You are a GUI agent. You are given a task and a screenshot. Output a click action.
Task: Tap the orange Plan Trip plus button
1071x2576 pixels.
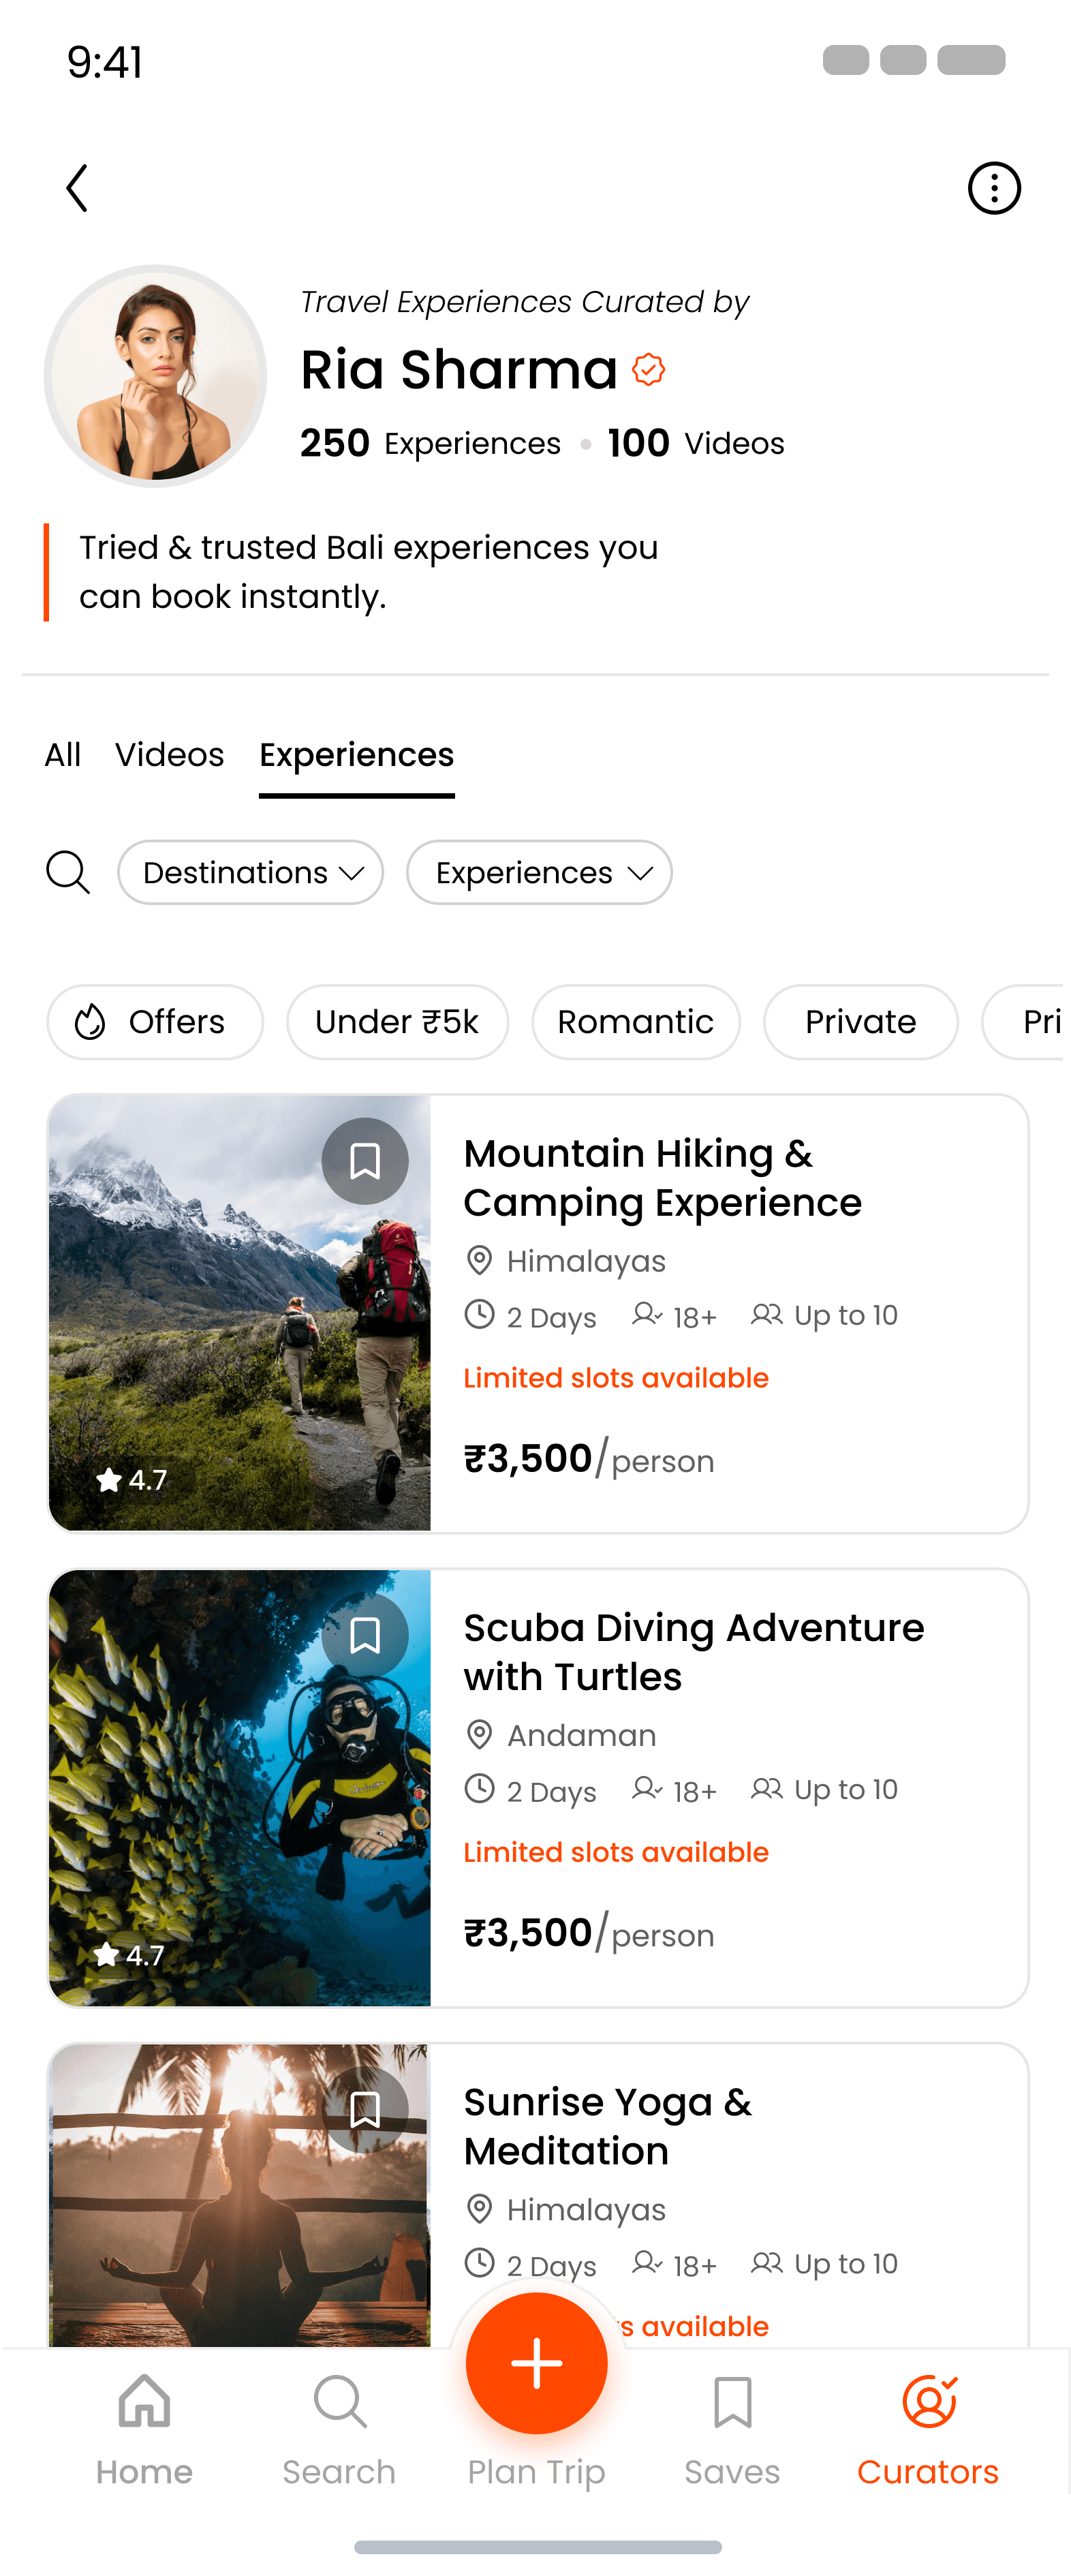click(x=536, y=2362)
